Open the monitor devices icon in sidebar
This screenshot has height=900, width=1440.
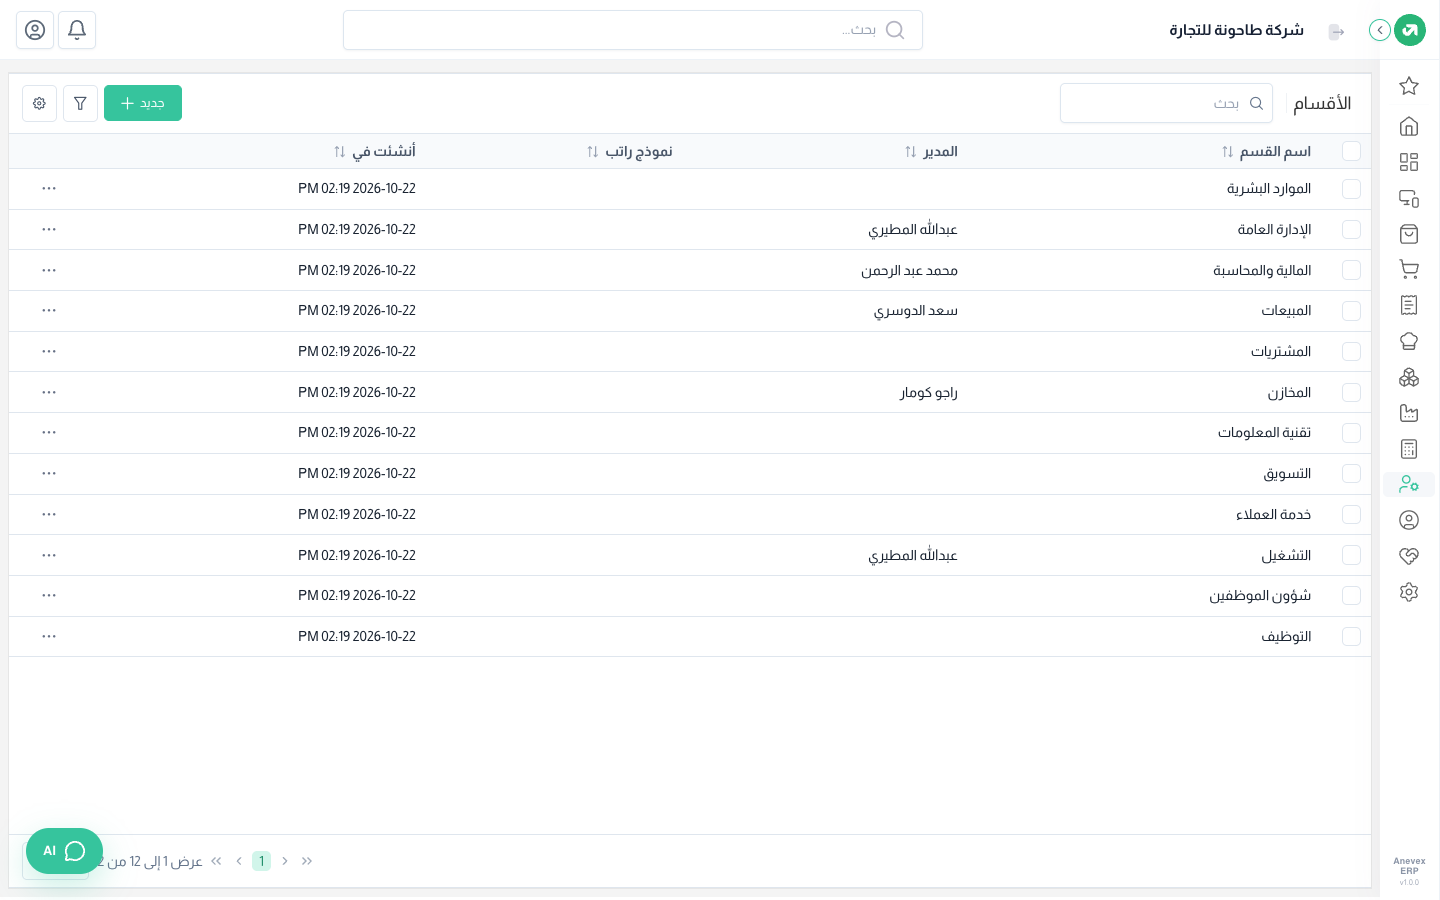pyautogui.click(x=1409, y=198)
